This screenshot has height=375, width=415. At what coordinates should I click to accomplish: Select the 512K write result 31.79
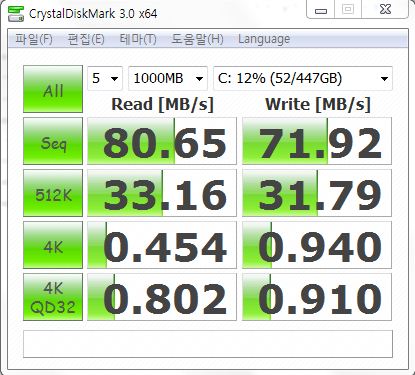[x=317, y=193]
